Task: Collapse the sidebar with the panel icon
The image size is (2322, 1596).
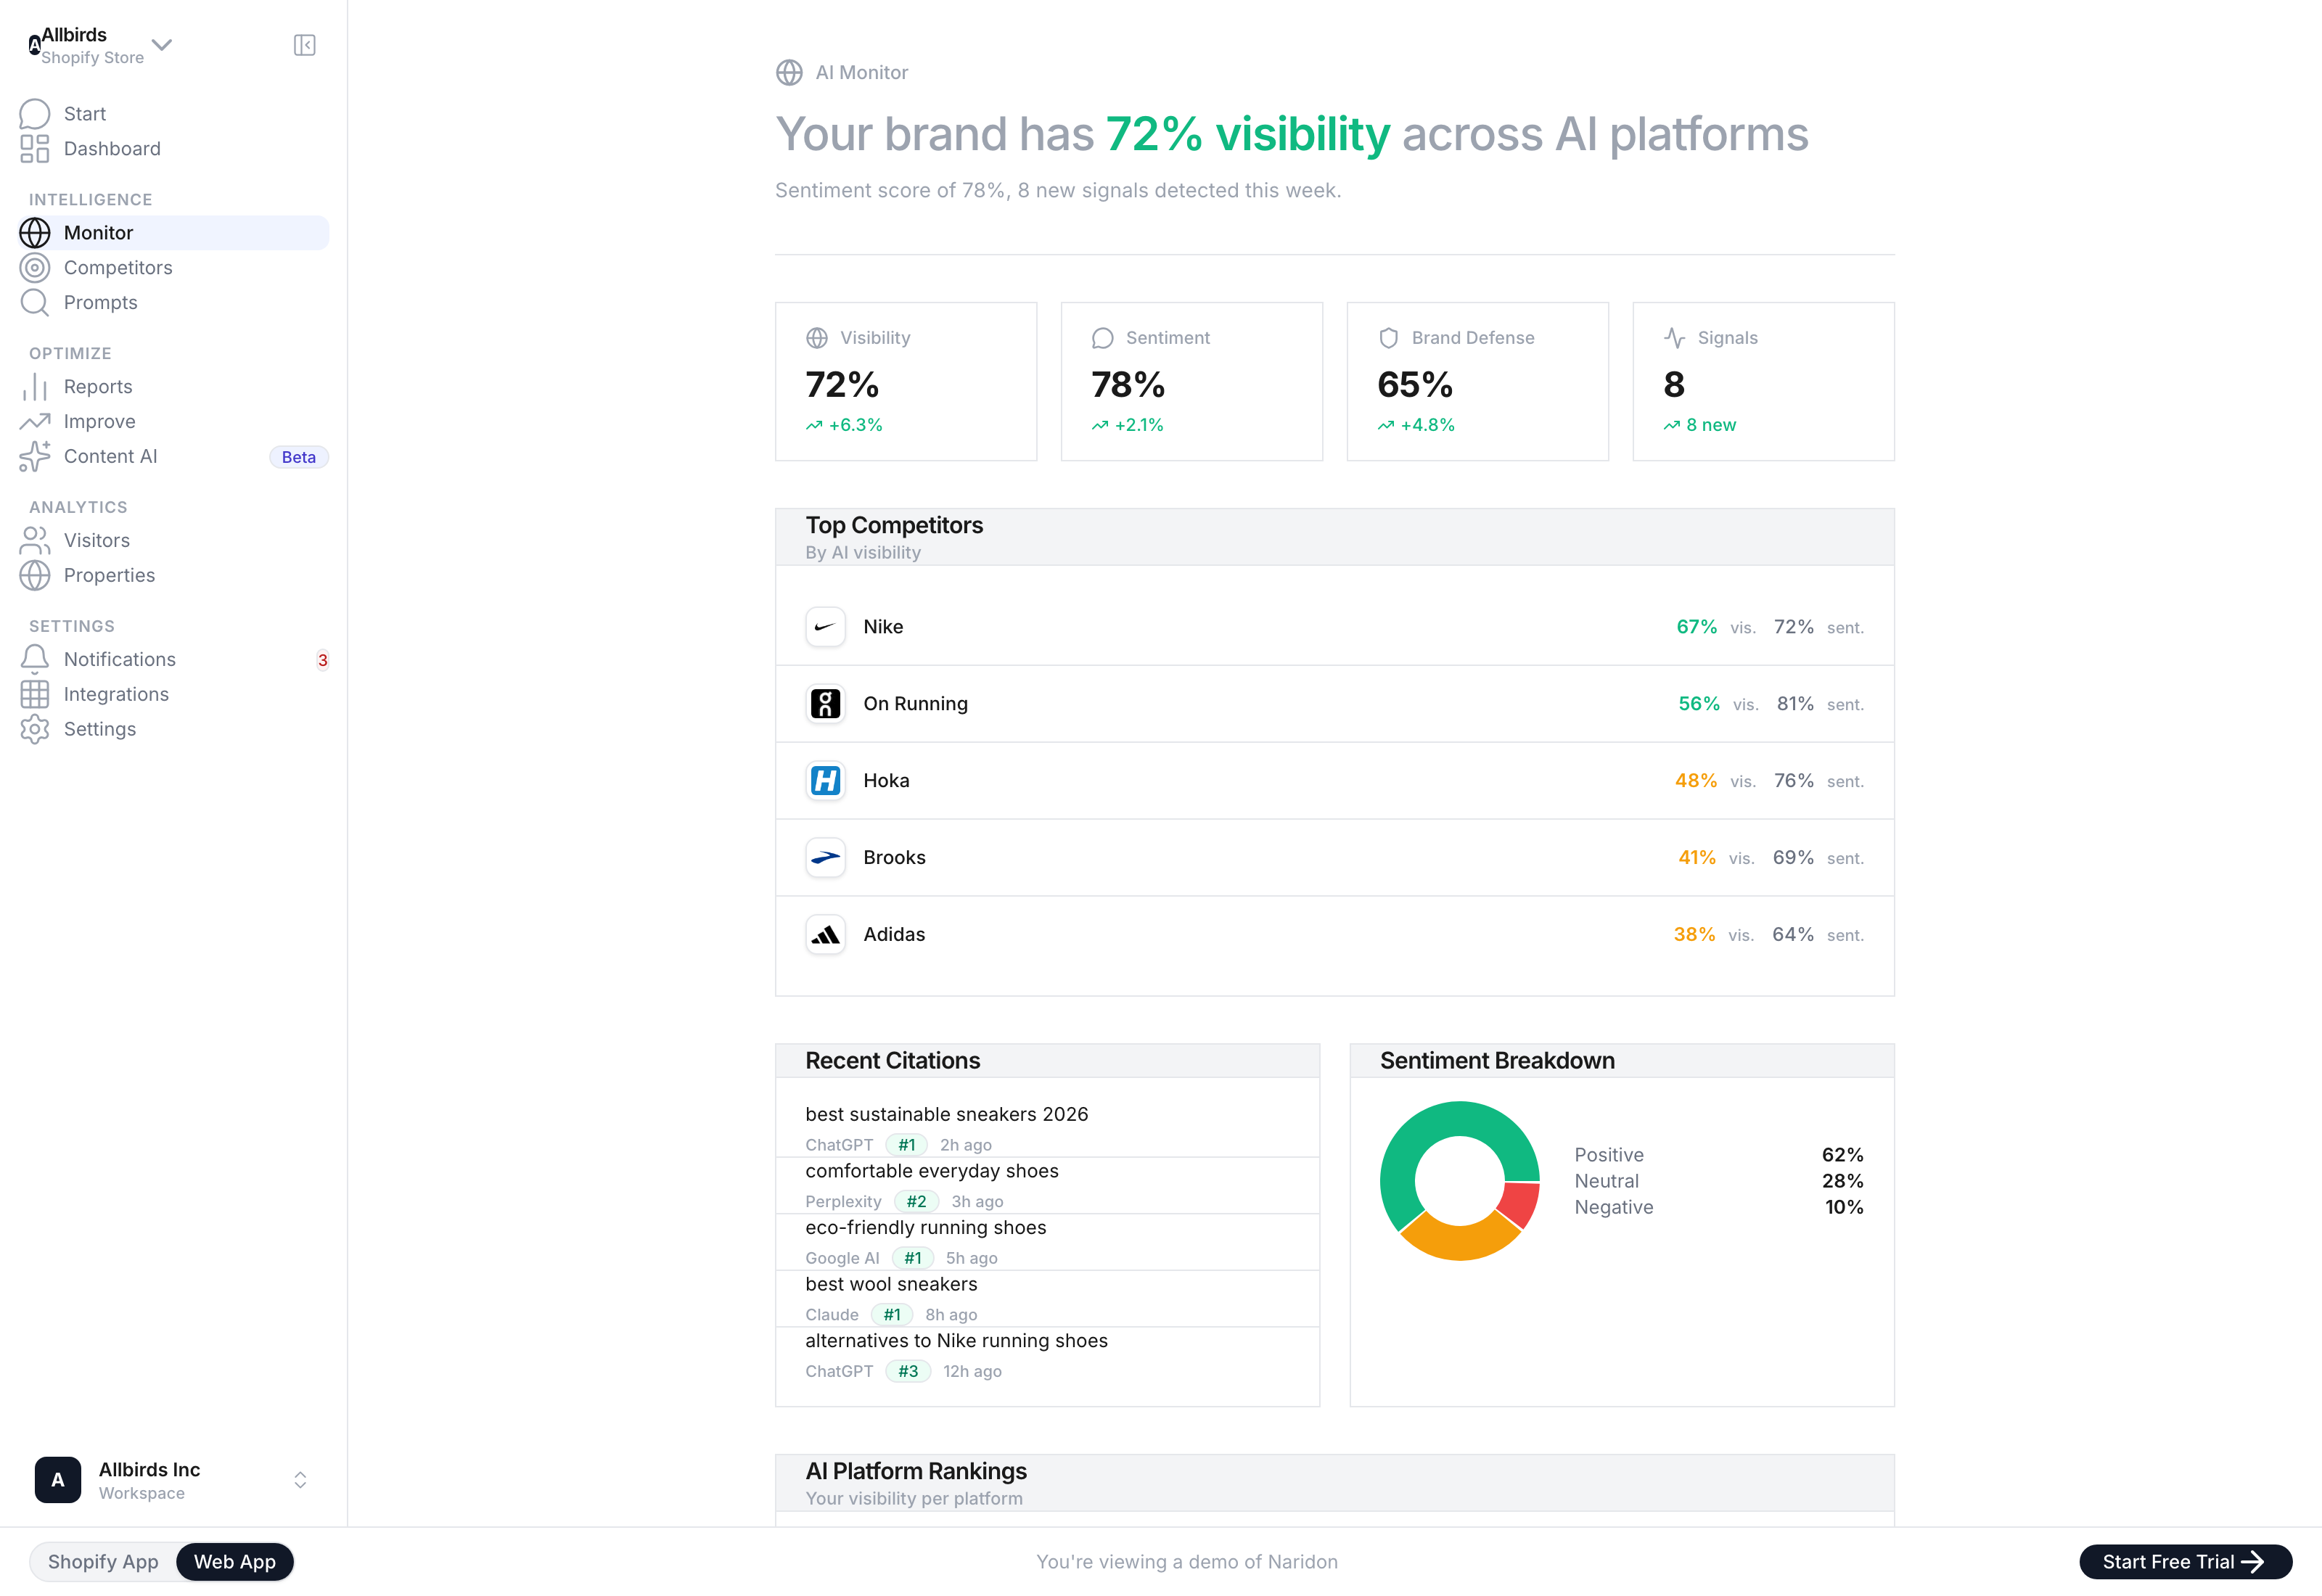Action: 304,45
